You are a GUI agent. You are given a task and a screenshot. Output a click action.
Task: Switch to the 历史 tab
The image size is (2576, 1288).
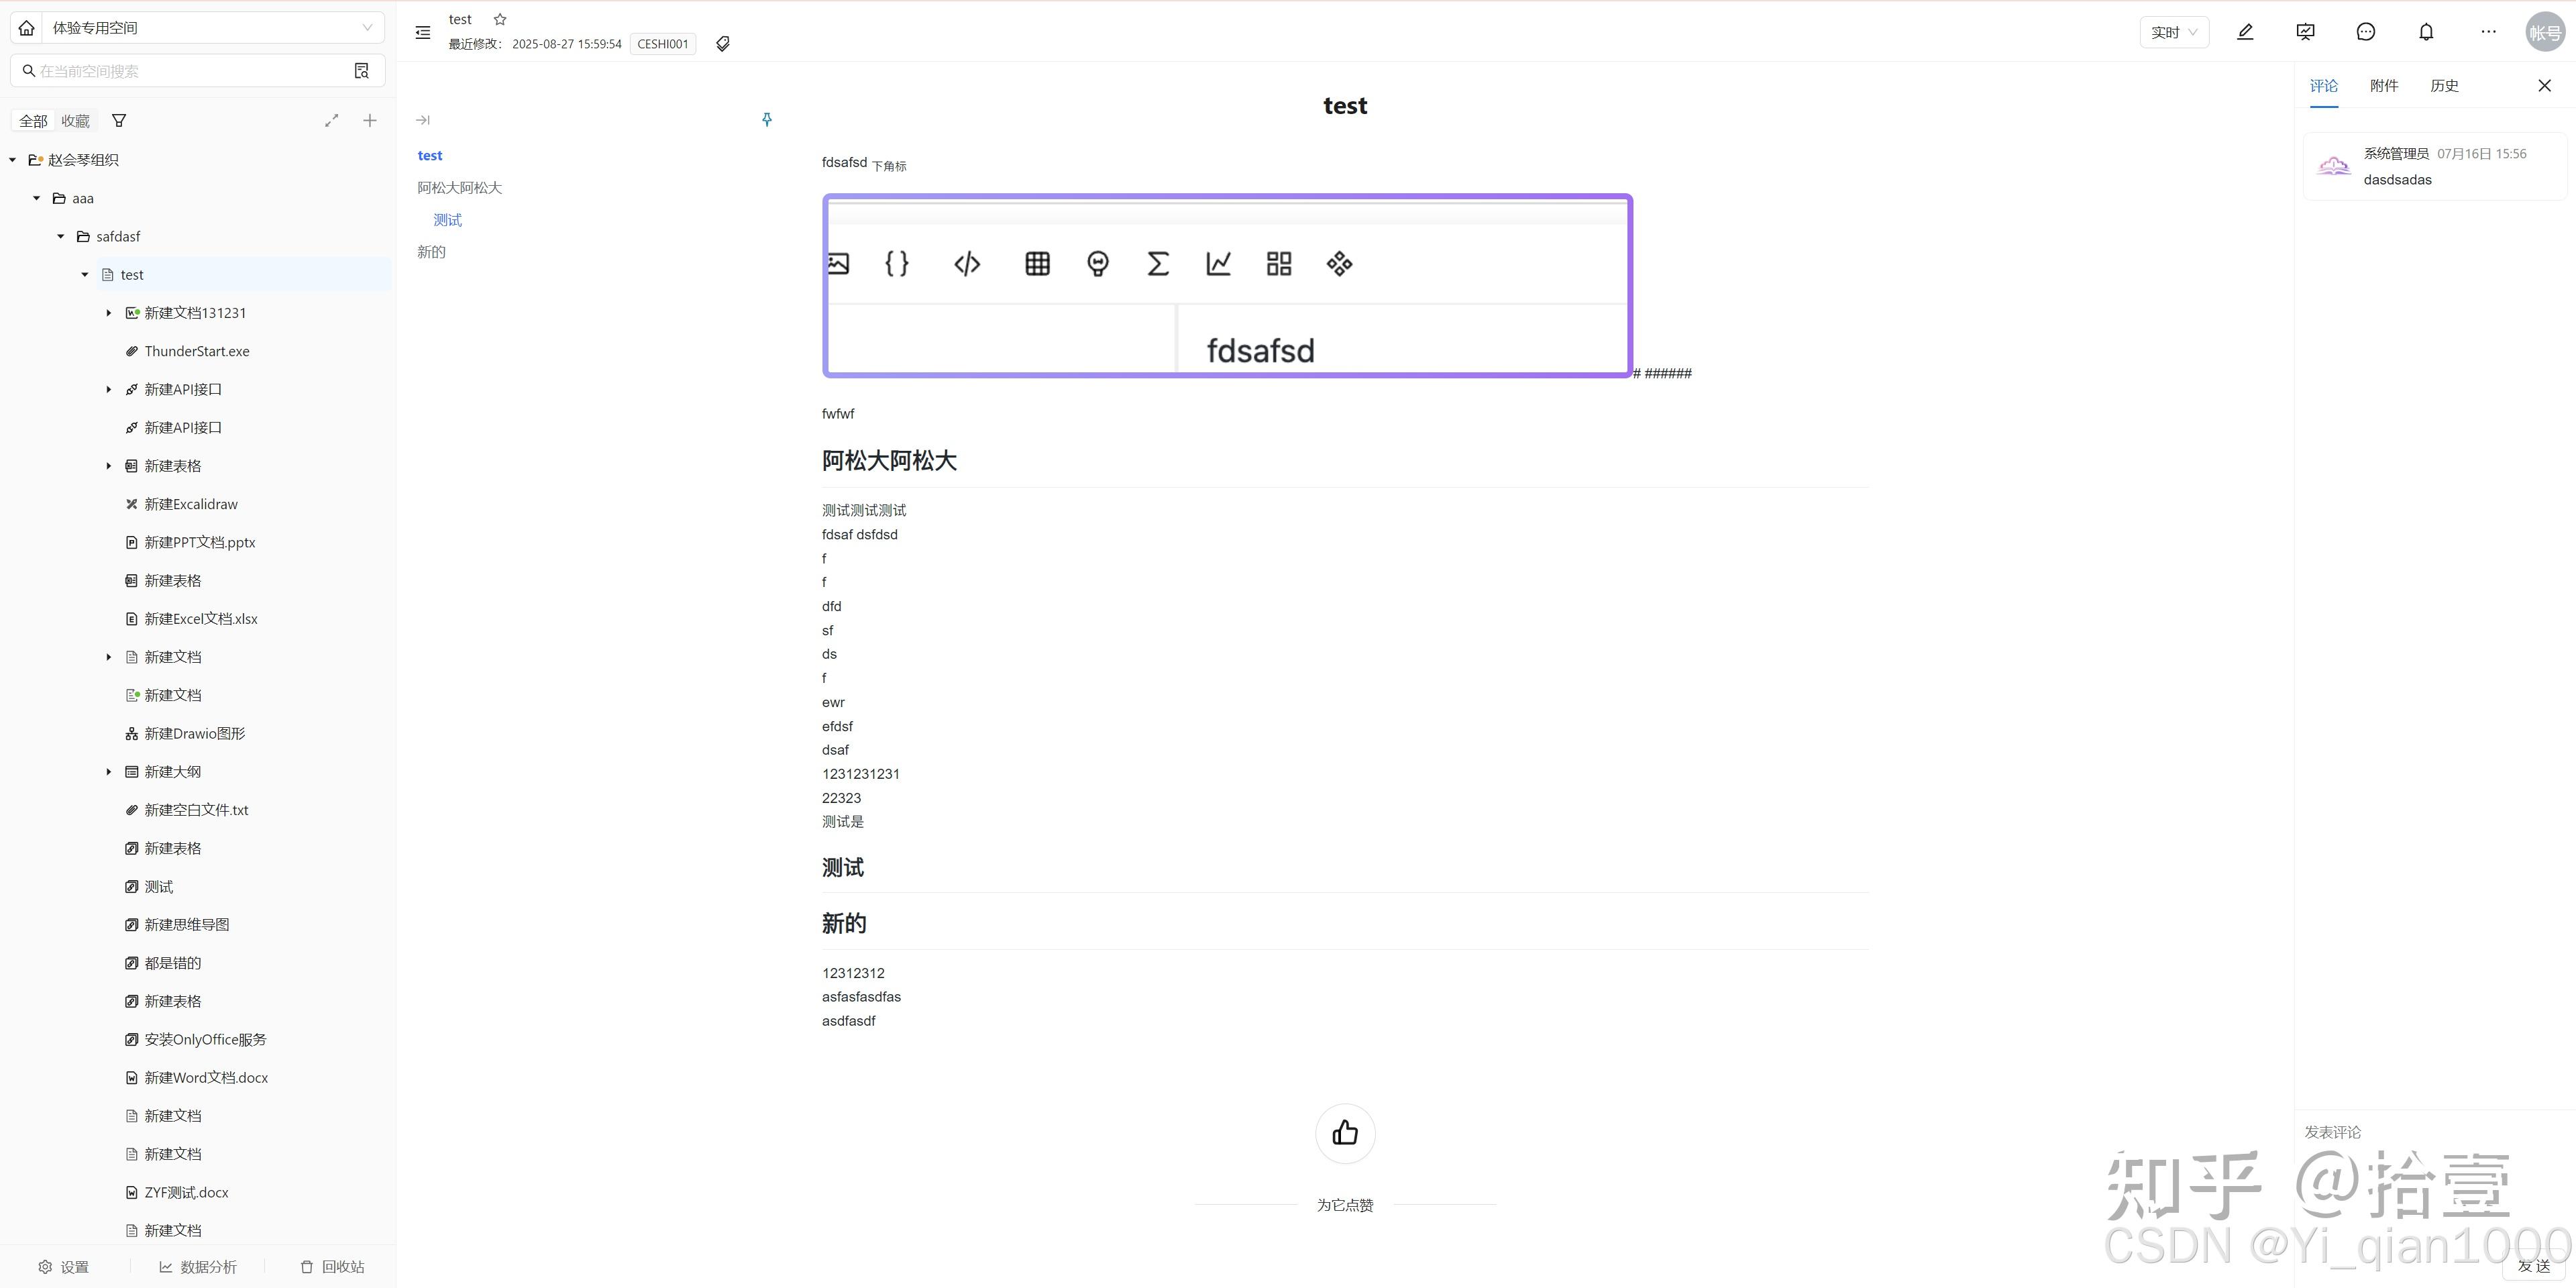pos(2444,85)
